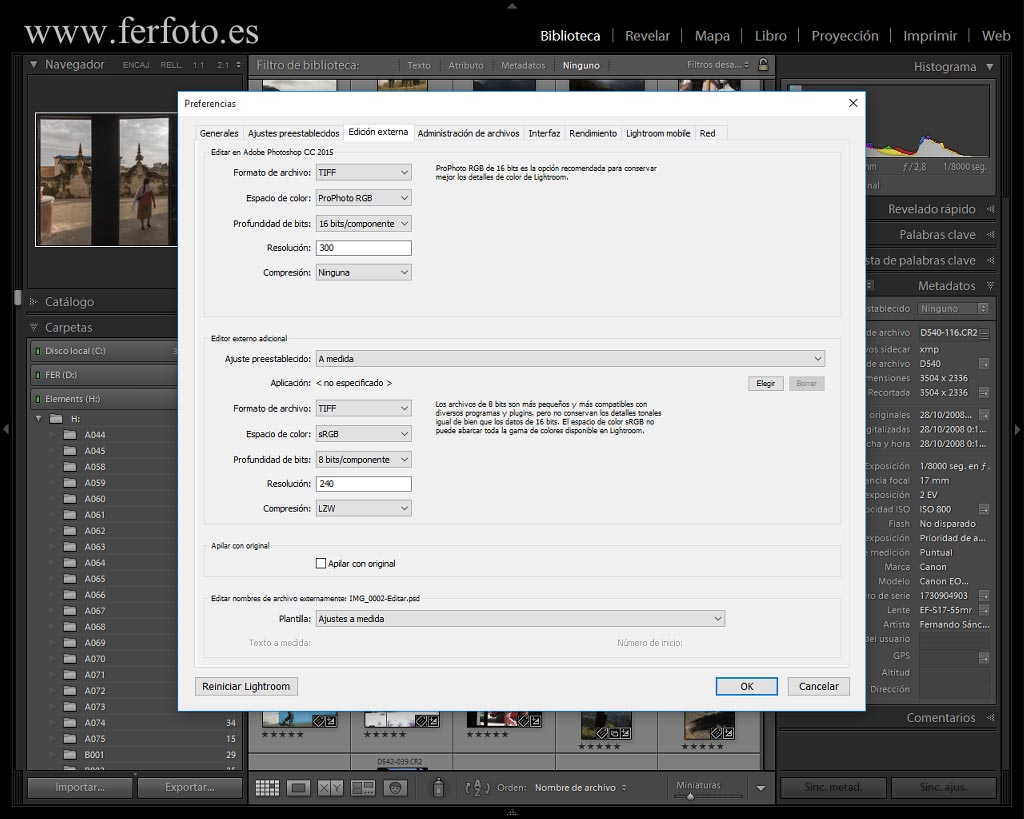Open the Interfaz tab
The width and height of the screenshot is (1024, 819).
(544, 133)
